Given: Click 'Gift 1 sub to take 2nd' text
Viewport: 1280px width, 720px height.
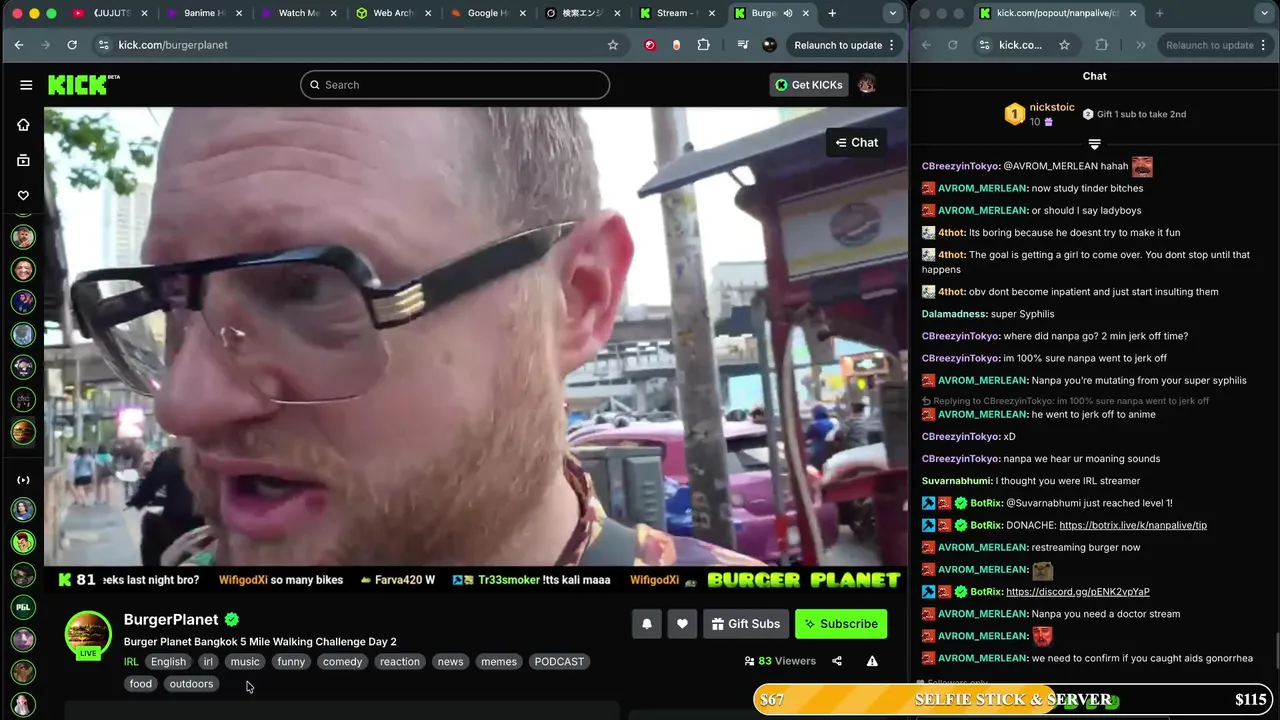Looking at the screenshot, I should [1141, 114].
